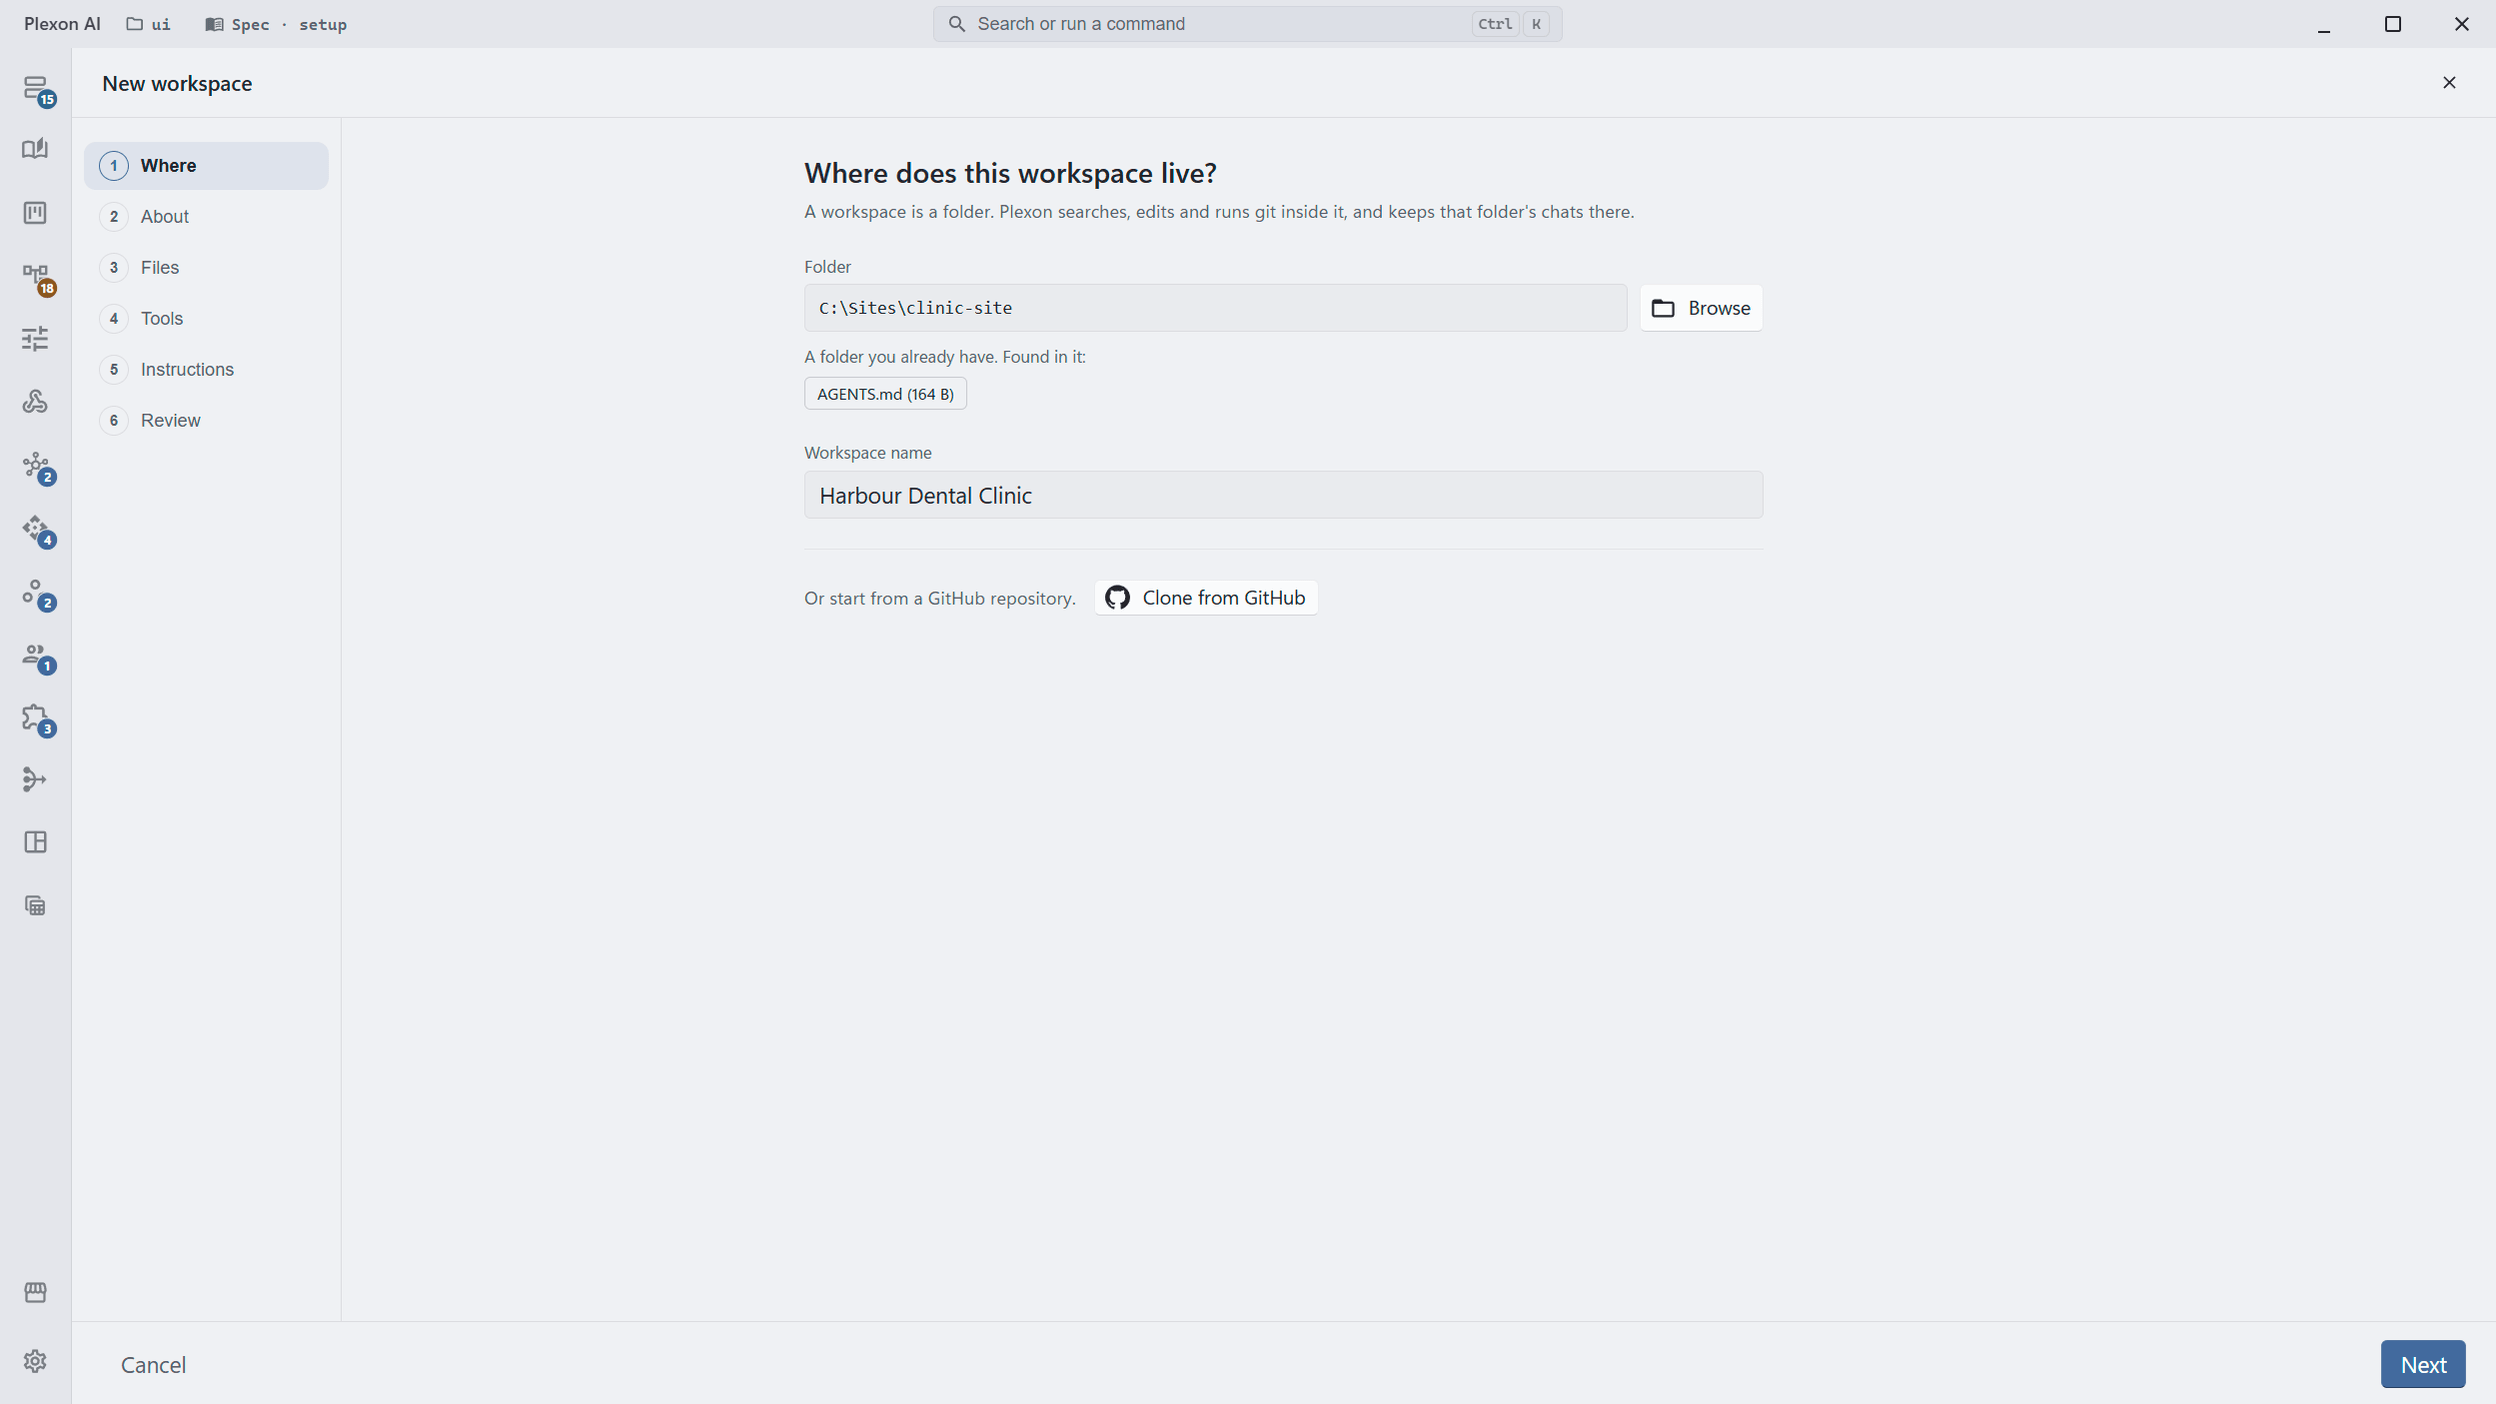Click the Search or run a command box

tap(1247, 24)
